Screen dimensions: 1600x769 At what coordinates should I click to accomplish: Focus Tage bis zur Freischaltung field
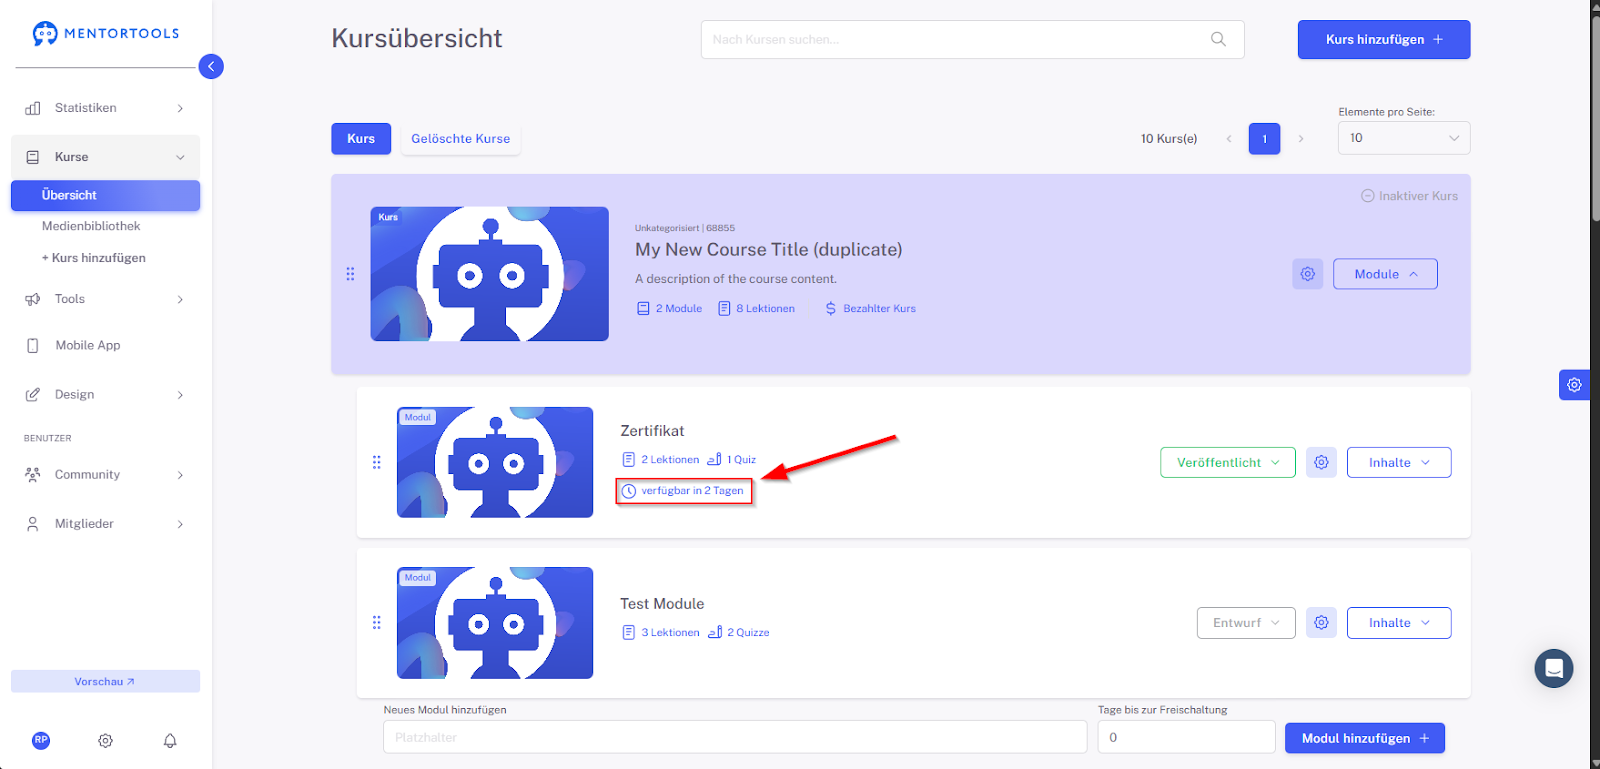(1186, 737)
